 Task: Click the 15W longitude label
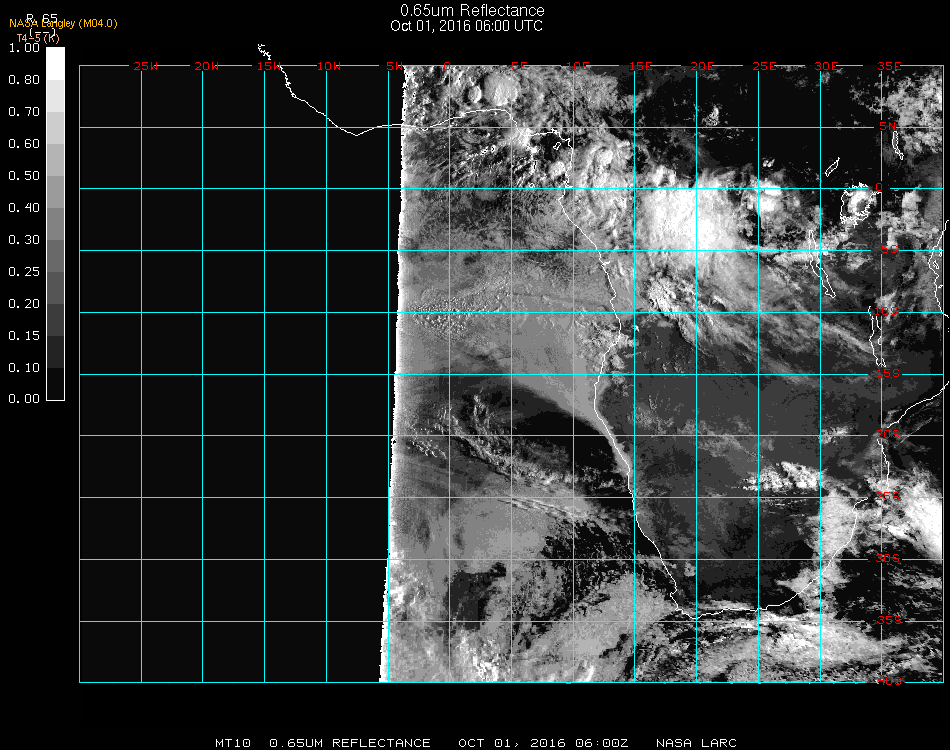[x=268, y=66]
